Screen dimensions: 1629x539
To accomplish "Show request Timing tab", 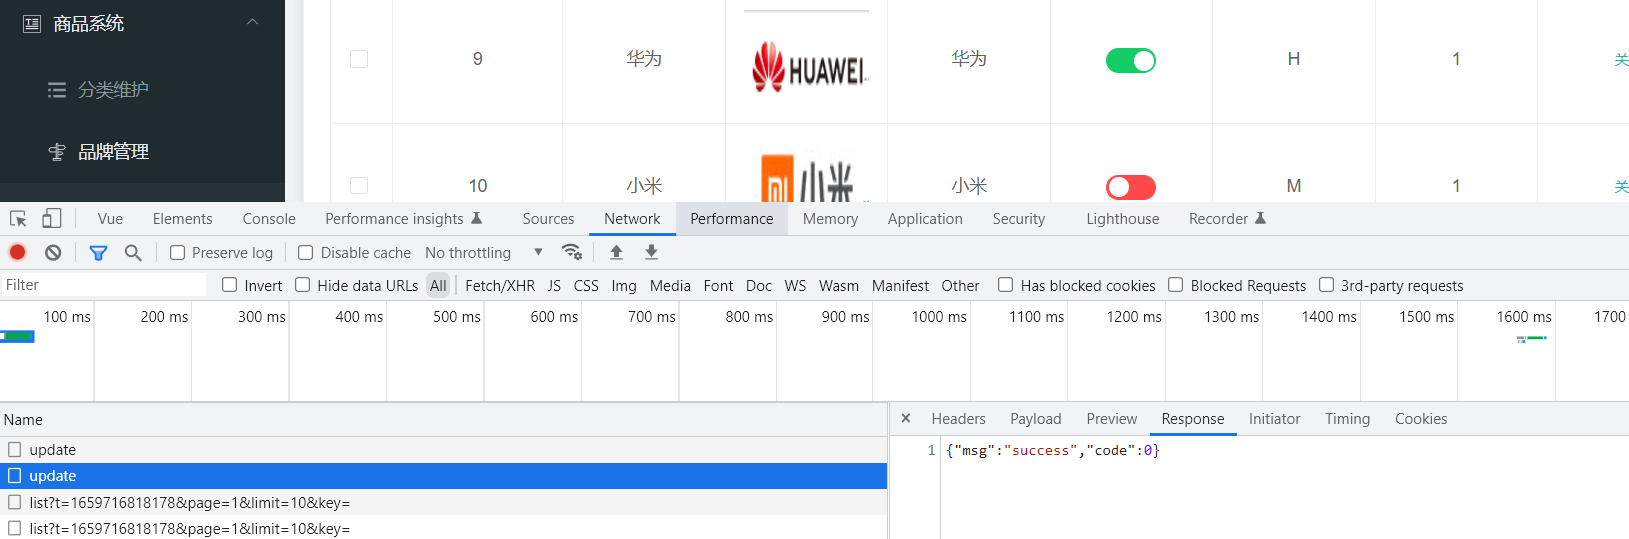I will [x=1347, y=419].
